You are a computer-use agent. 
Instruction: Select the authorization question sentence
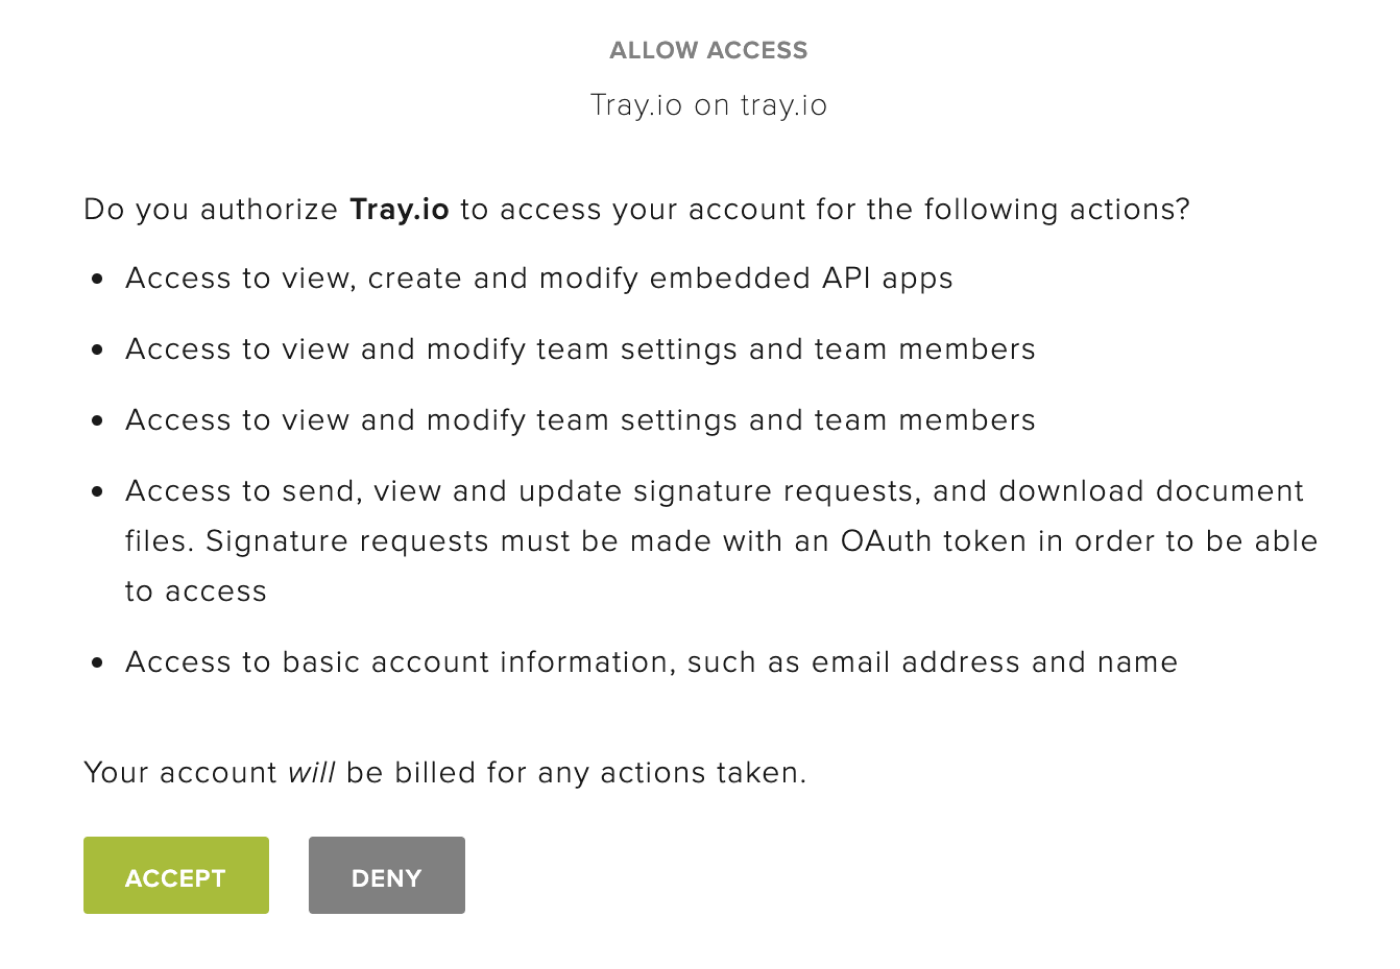(636, 208)
